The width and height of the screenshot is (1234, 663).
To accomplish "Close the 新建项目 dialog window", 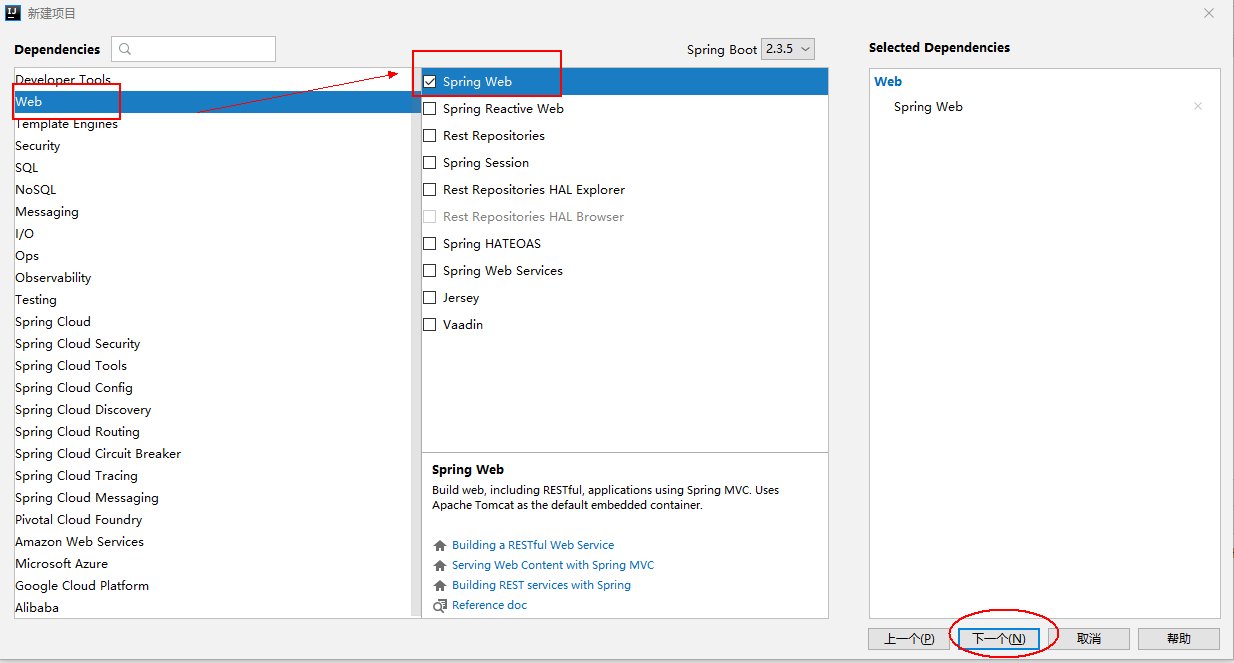I will pyautogui.click(x=1209, y=13).
